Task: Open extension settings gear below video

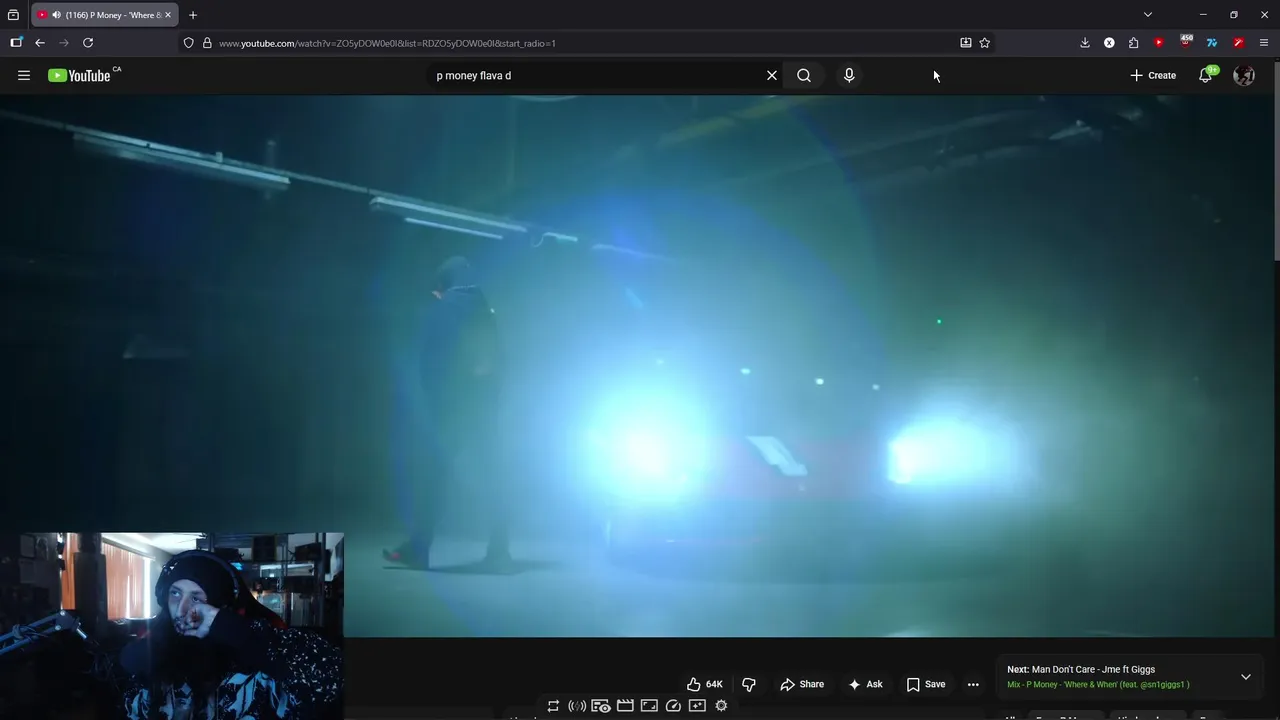Action: click(721, 706)
